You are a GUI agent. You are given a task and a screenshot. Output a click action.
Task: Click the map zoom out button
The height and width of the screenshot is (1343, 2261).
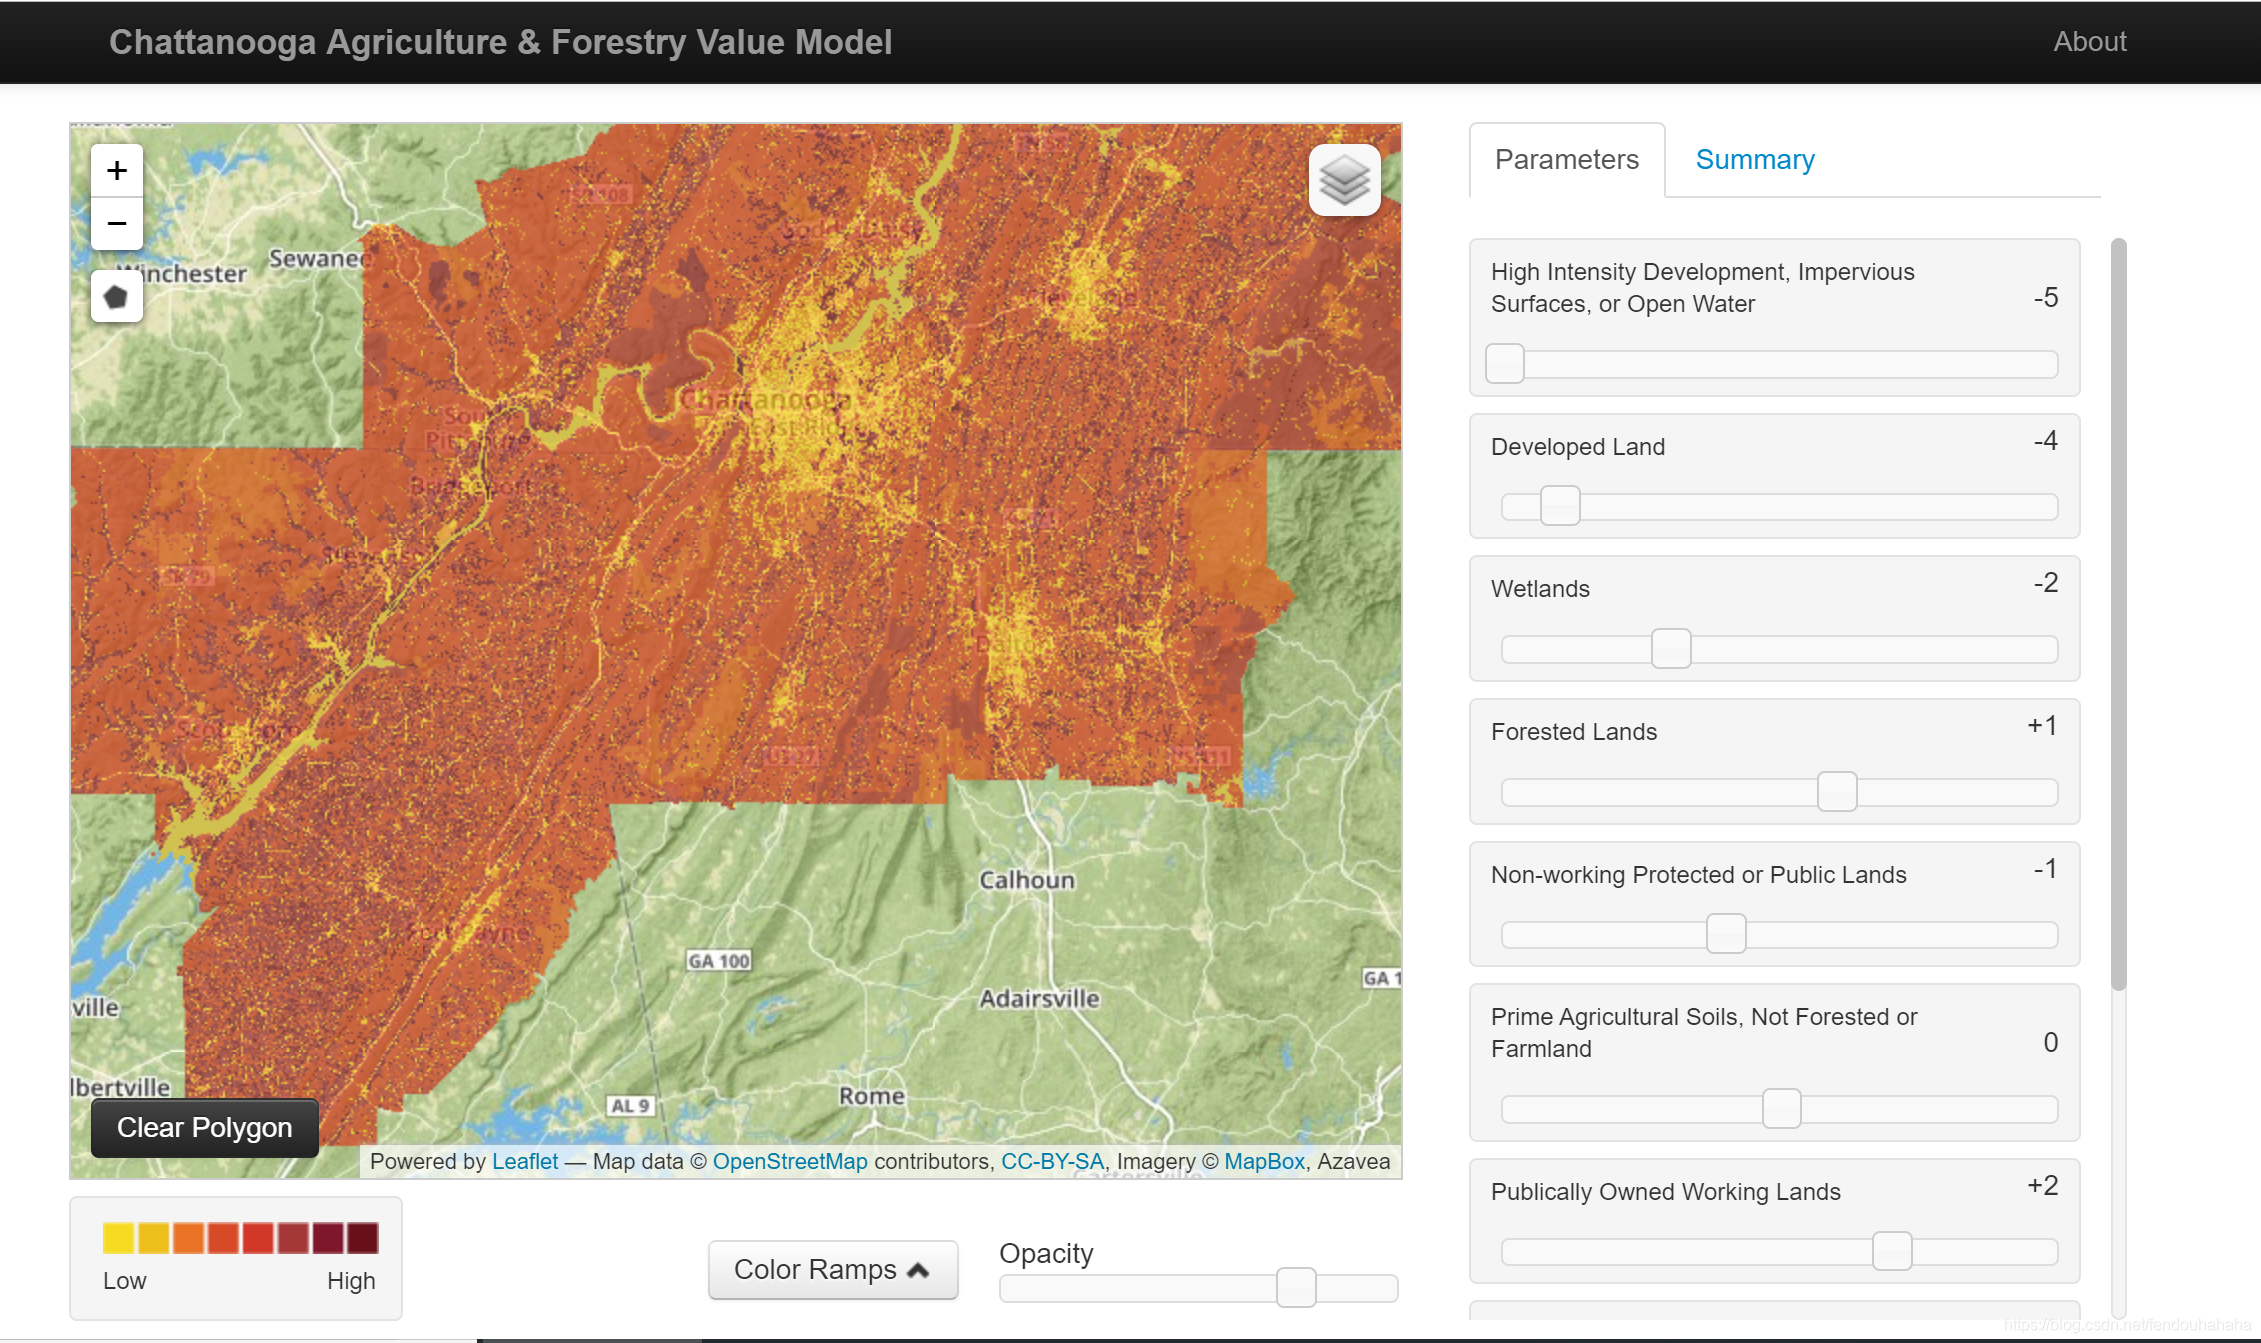coord(117,224)
